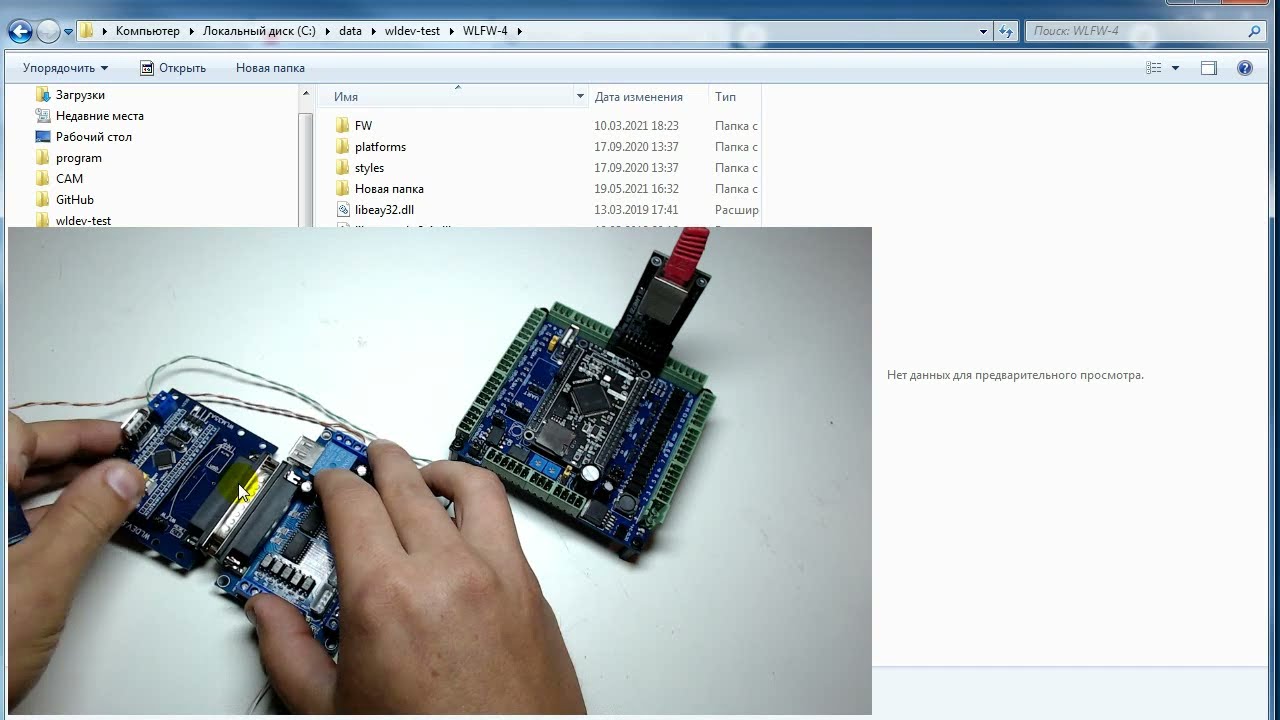Go forward with the forward arrow button

(x=48, y=31)
